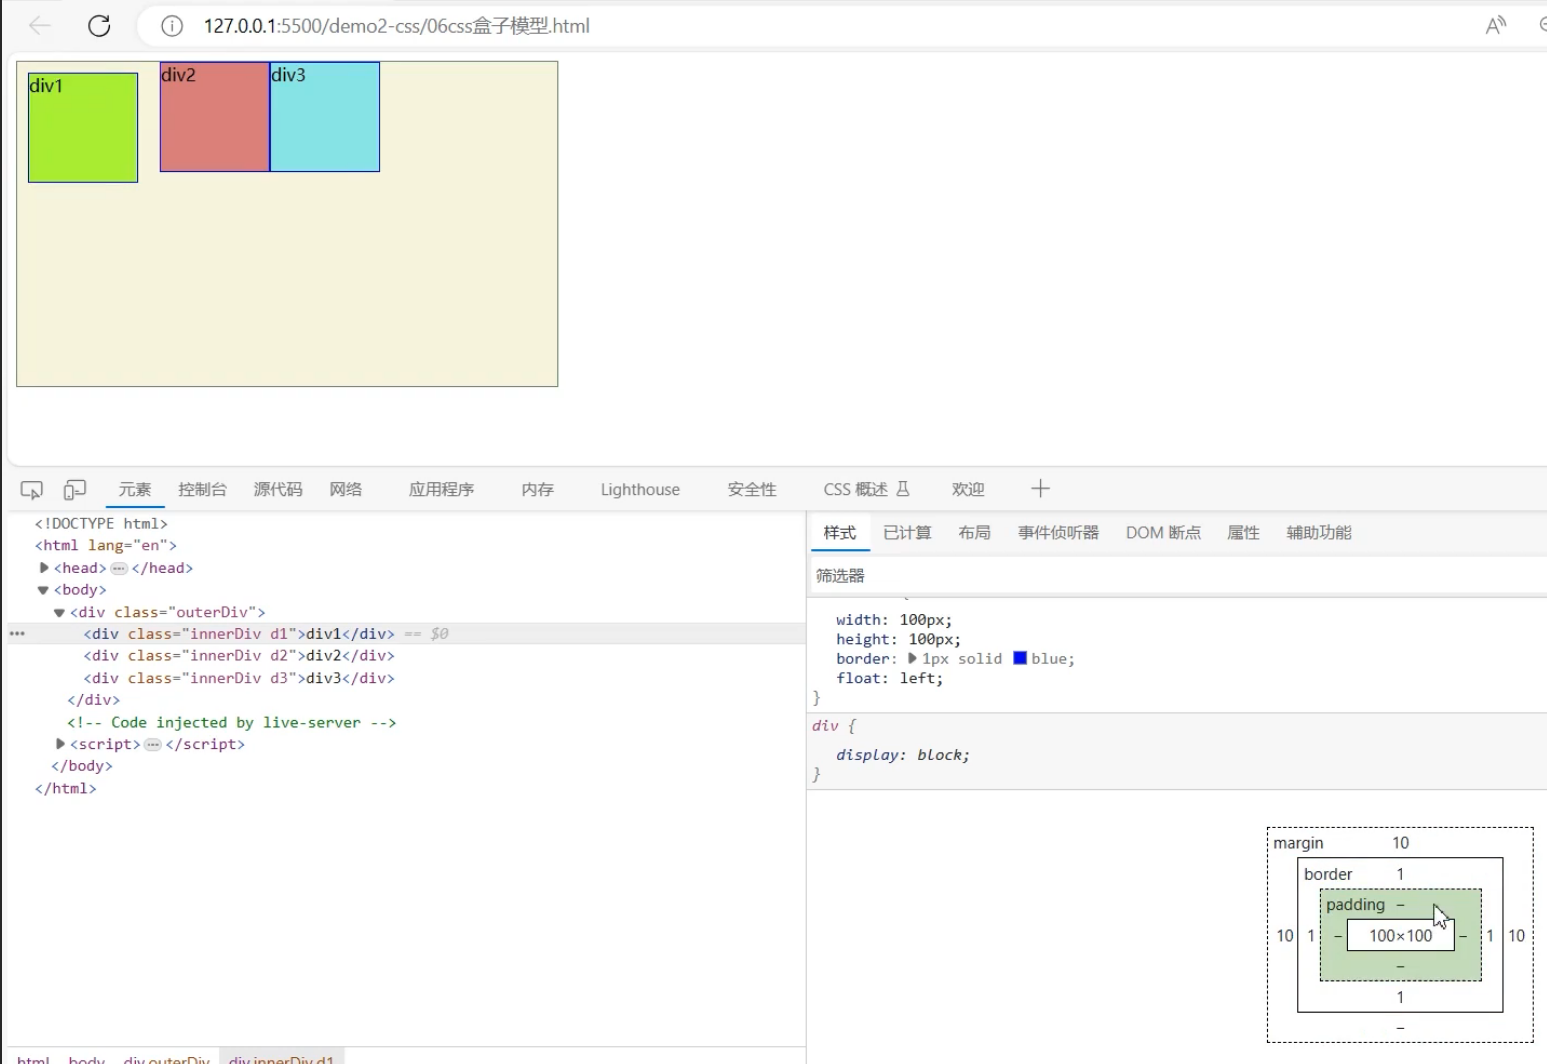The width and height of the screenshot is (1547, 1064).
Task: Select the innerDiv d2 element row
Action: [239, 656]
